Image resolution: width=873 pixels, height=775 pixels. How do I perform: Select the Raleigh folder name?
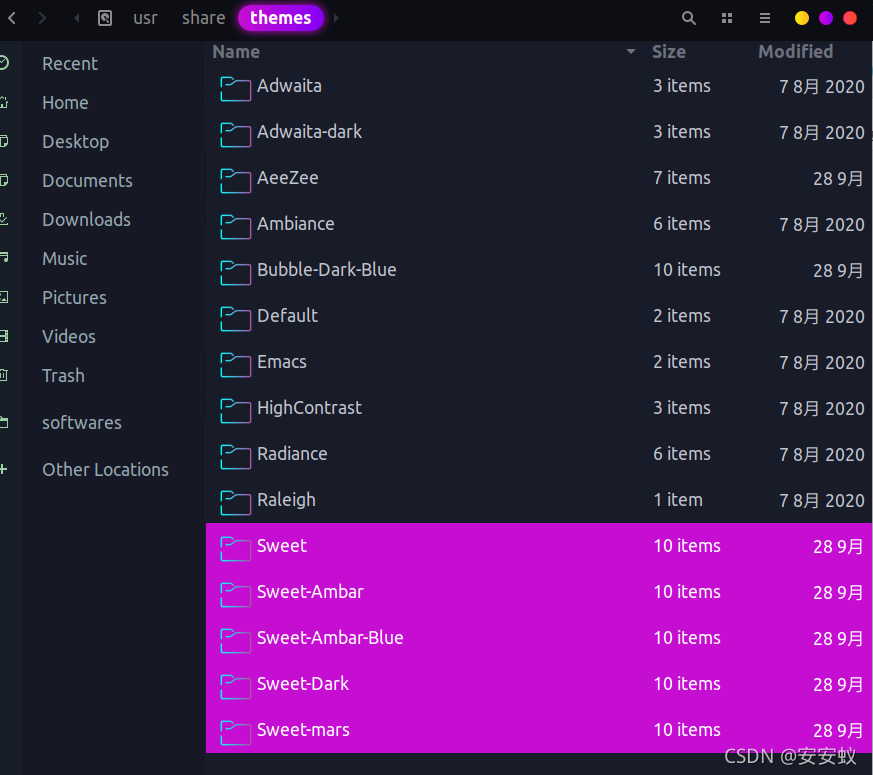tap(286, 500)
